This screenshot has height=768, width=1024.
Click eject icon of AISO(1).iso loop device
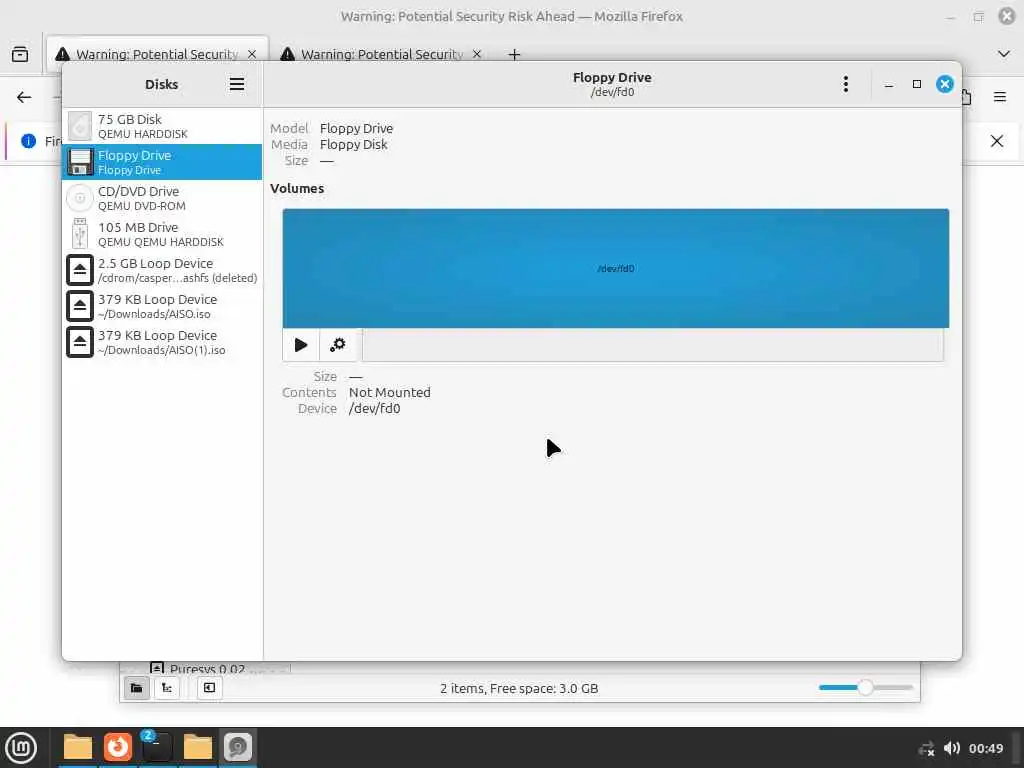[80, 342]
